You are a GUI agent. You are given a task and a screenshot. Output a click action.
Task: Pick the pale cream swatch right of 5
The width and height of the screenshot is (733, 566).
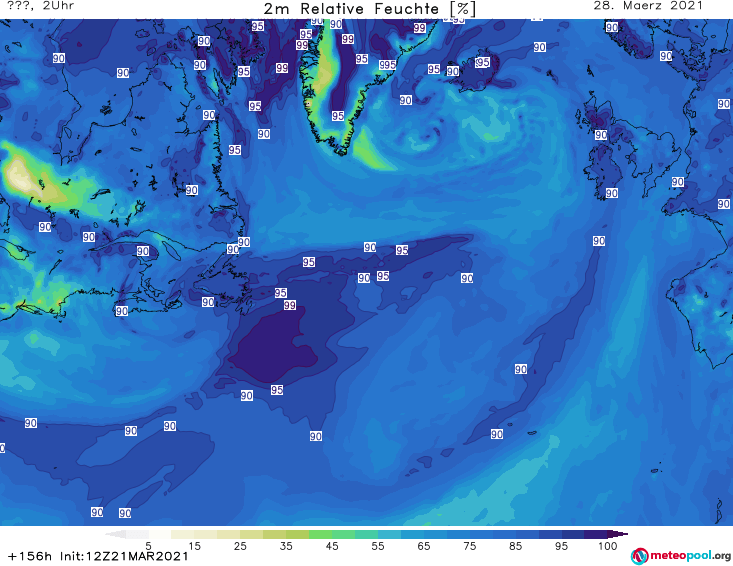[160, 534]
